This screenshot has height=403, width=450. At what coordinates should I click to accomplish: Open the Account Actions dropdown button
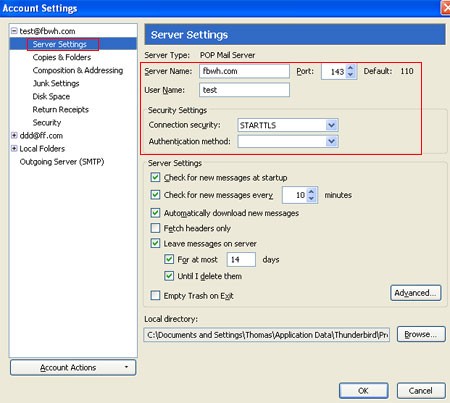[73, 367]
